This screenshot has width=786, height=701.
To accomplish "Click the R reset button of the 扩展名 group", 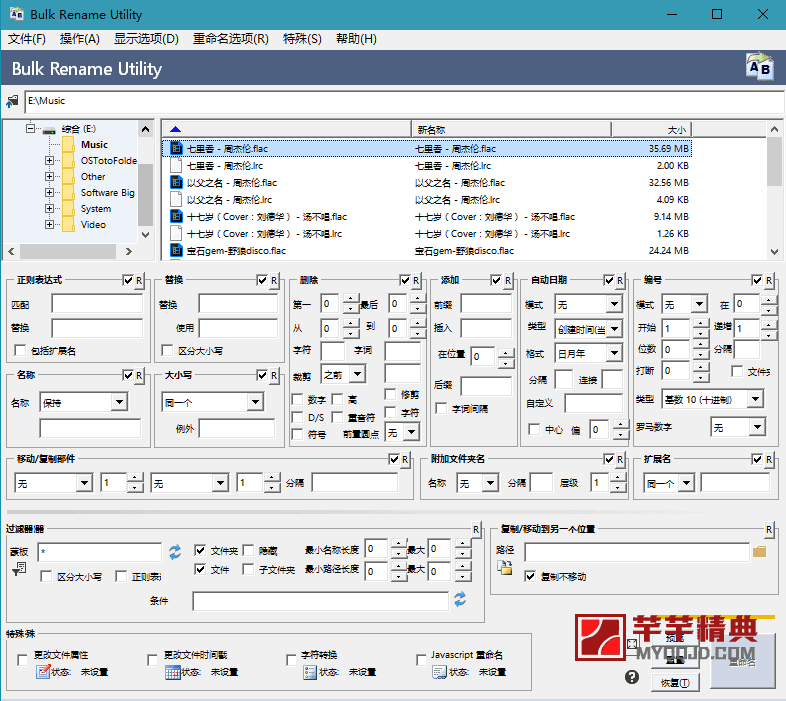I will coord(769,459).
